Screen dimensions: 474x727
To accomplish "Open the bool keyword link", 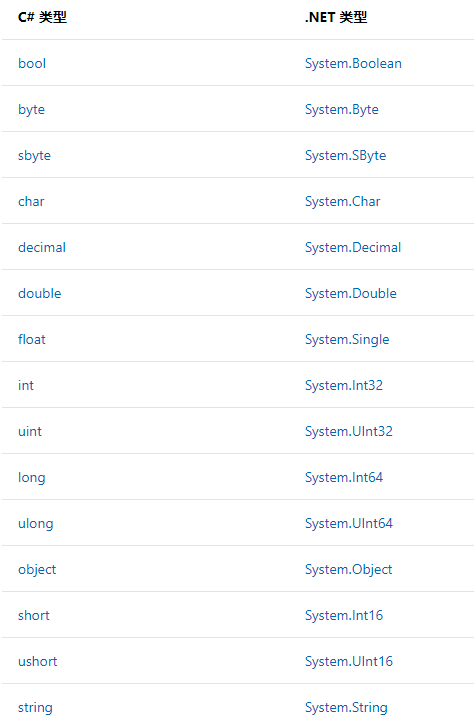I will (32, 64).
